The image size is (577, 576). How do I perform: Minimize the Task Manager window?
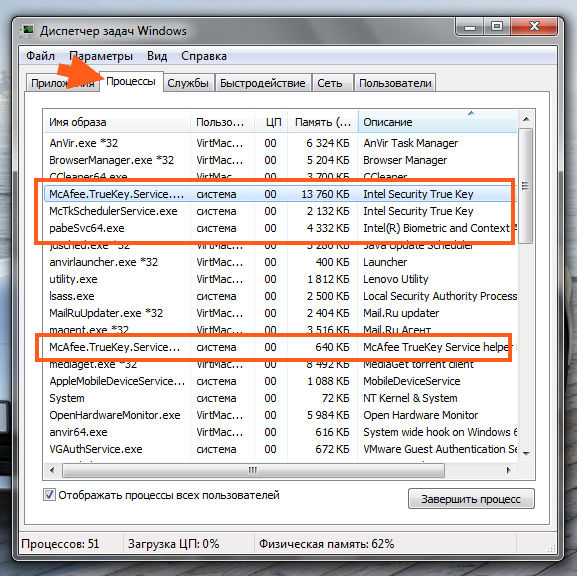(x=470, y=26)
